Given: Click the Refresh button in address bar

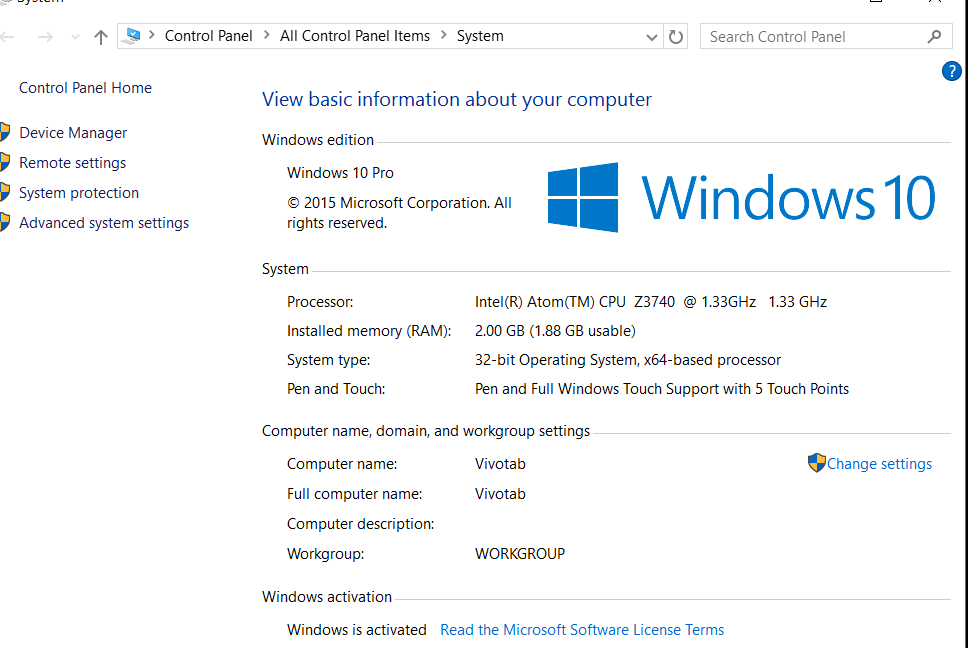Looking at the screenshot, I should click(676, 37).
